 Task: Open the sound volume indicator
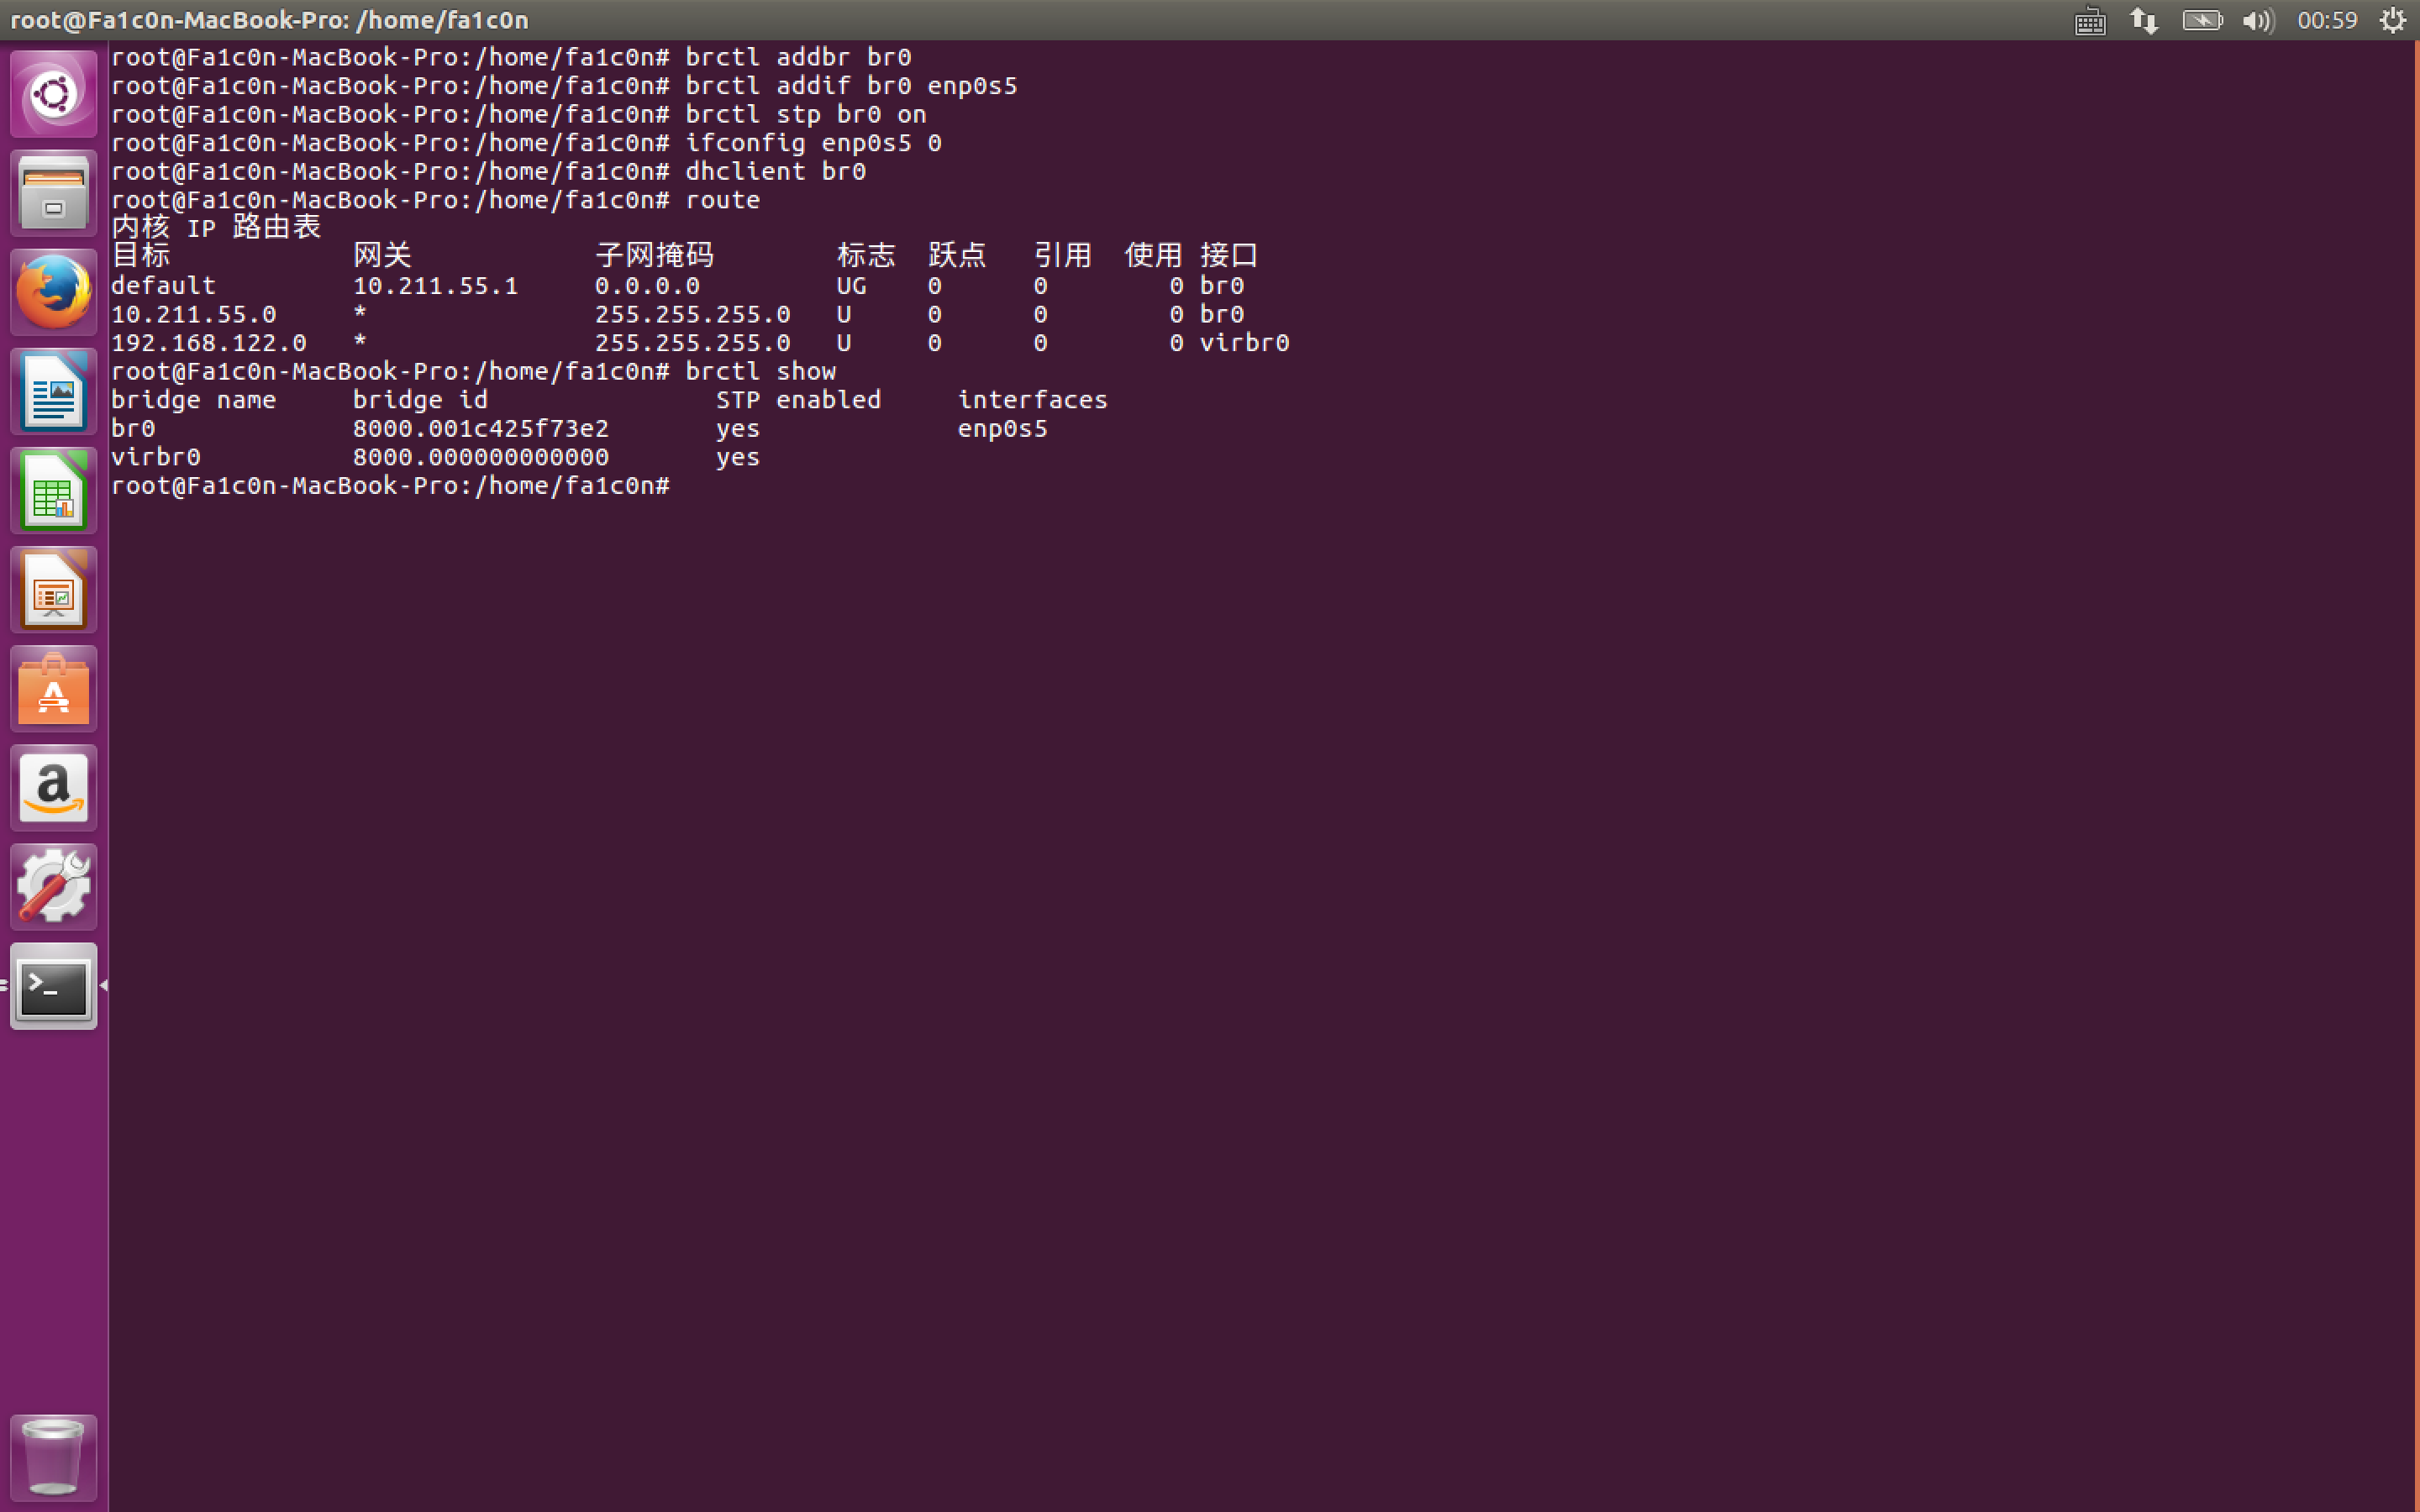point(2258,20)
